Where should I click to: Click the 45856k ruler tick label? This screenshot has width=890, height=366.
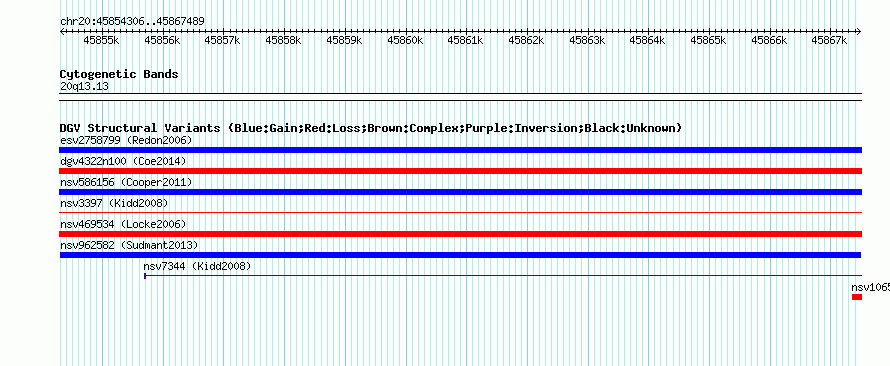coord(162,40)
